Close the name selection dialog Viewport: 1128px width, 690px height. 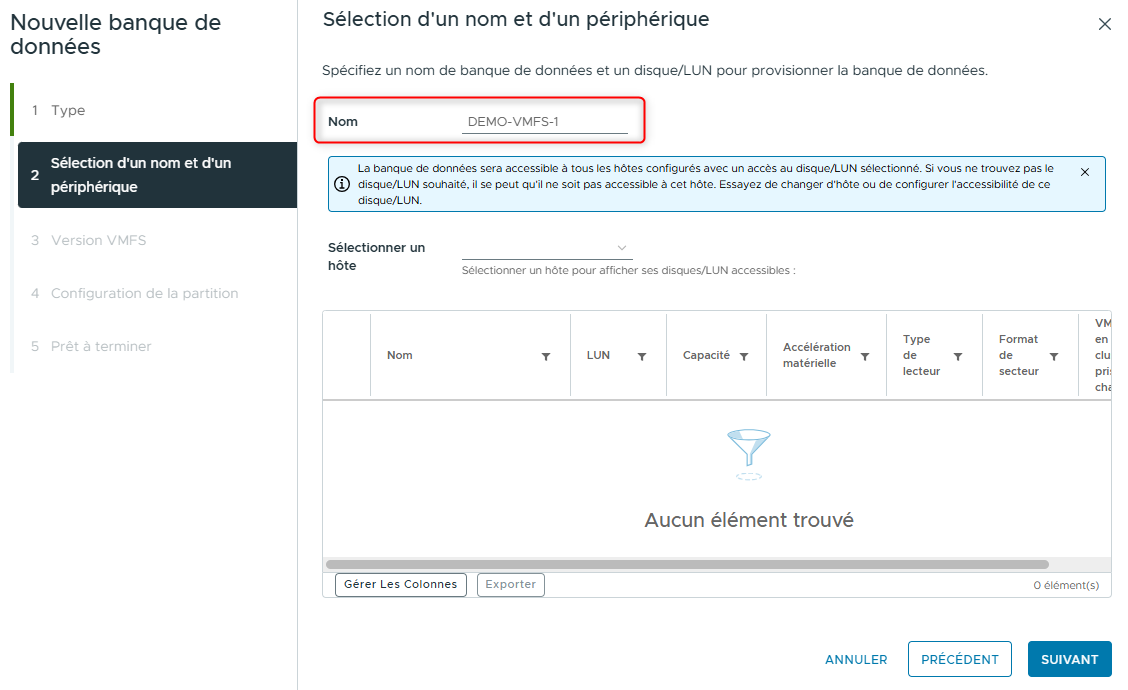coord(1105,24)
